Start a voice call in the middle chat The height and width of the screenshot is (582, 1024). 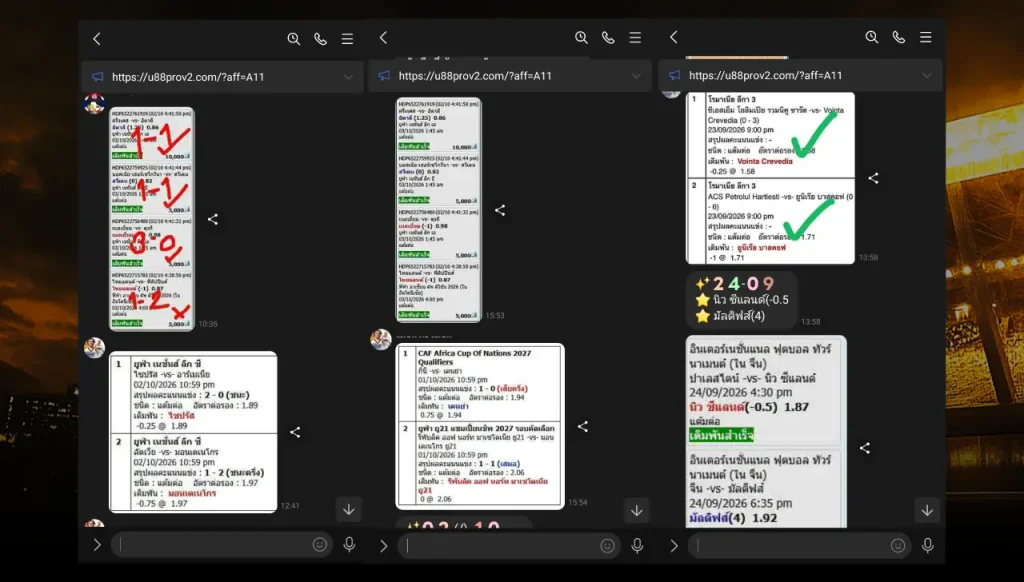point(608,38)
